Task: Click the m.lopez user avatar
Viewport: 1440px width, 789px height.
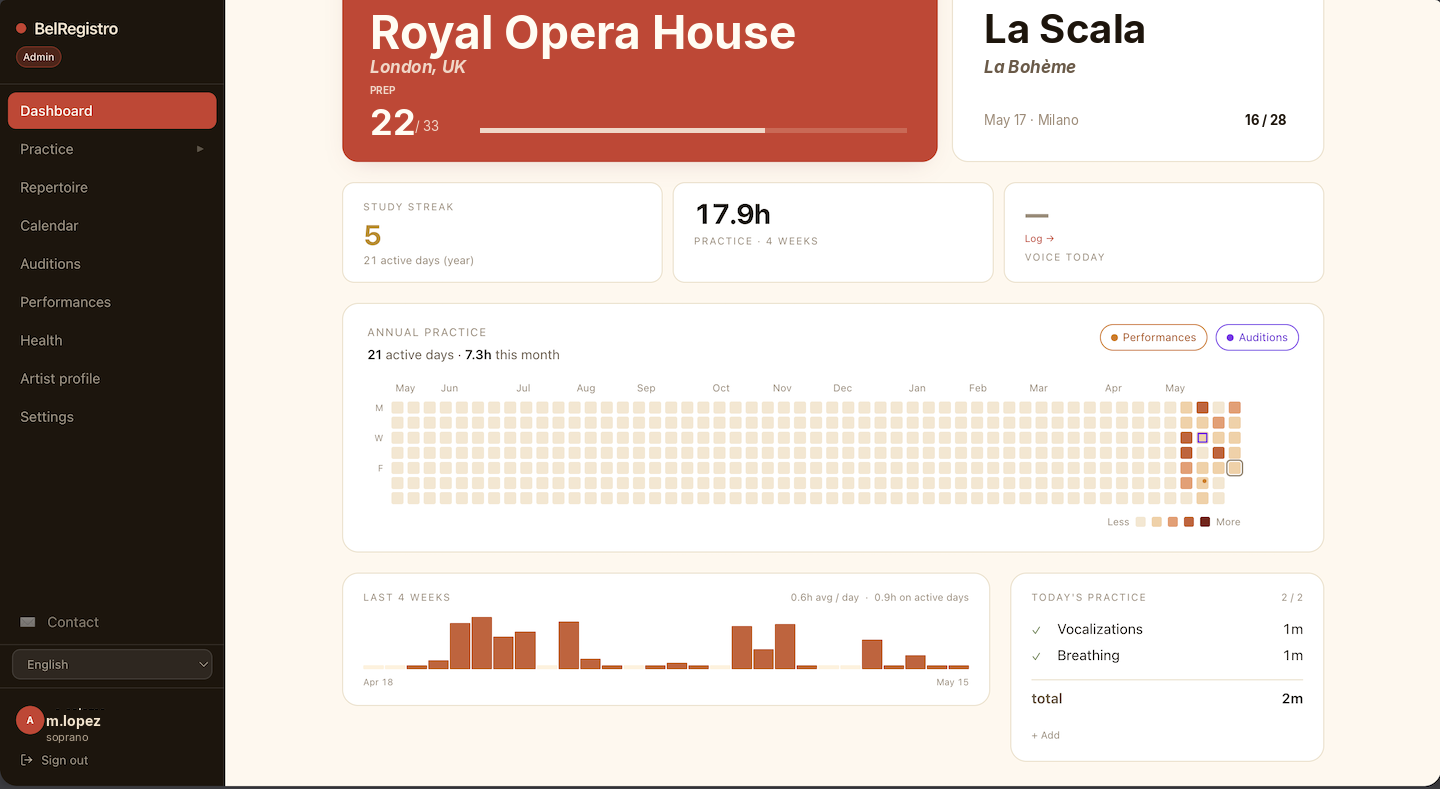Action: click(30, 720)
